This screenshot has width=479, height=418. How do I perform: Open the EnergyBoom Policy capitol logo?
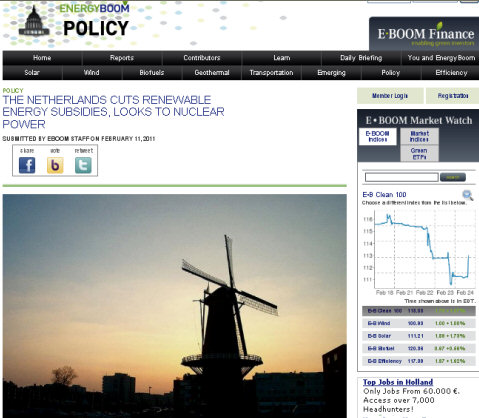(x=34, y=21)
